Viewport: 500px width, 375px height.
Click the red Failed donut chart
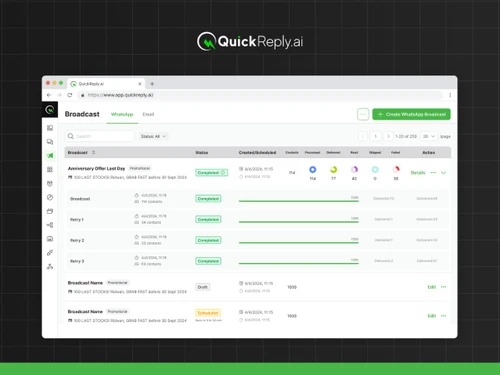[x=396, y=169]
